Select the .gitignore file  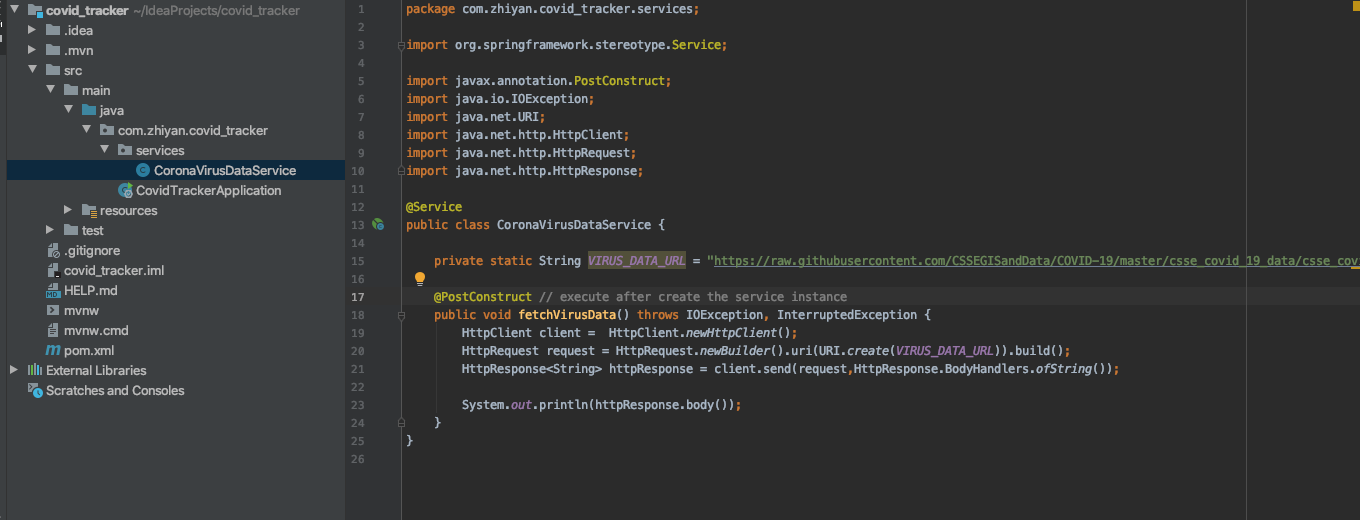tap(91, 251)
